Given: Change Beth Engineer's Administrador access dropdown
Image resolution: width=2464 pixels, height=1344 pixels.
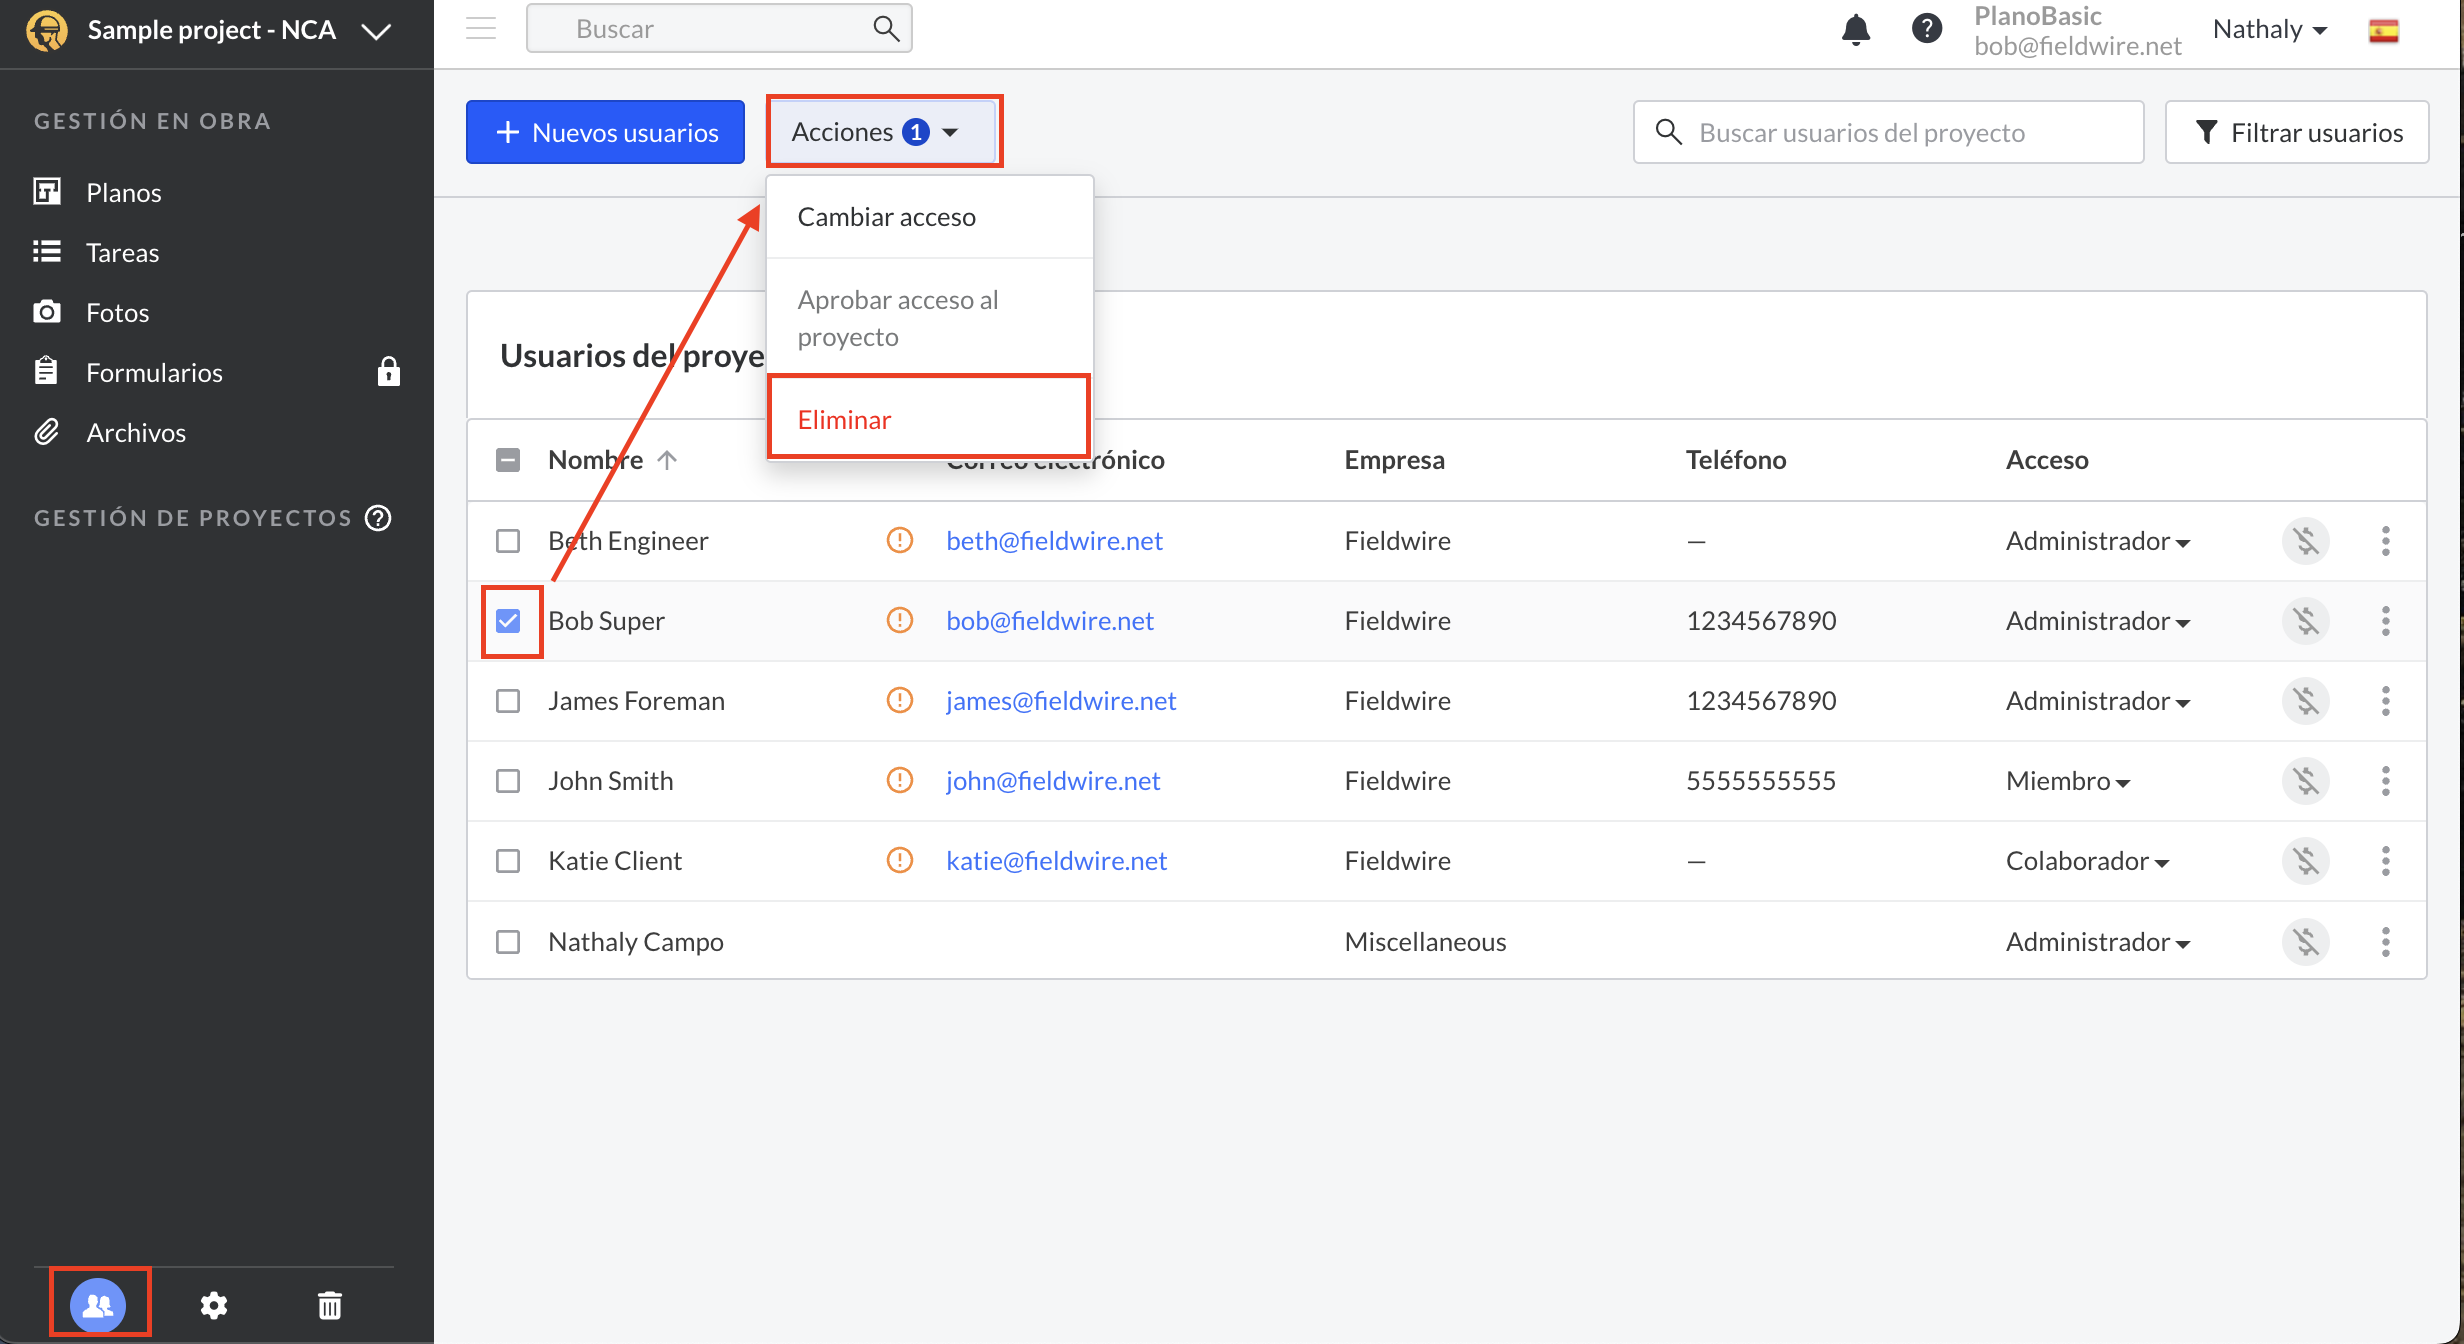Looking at the screenshot, I should coord(2098,541).
